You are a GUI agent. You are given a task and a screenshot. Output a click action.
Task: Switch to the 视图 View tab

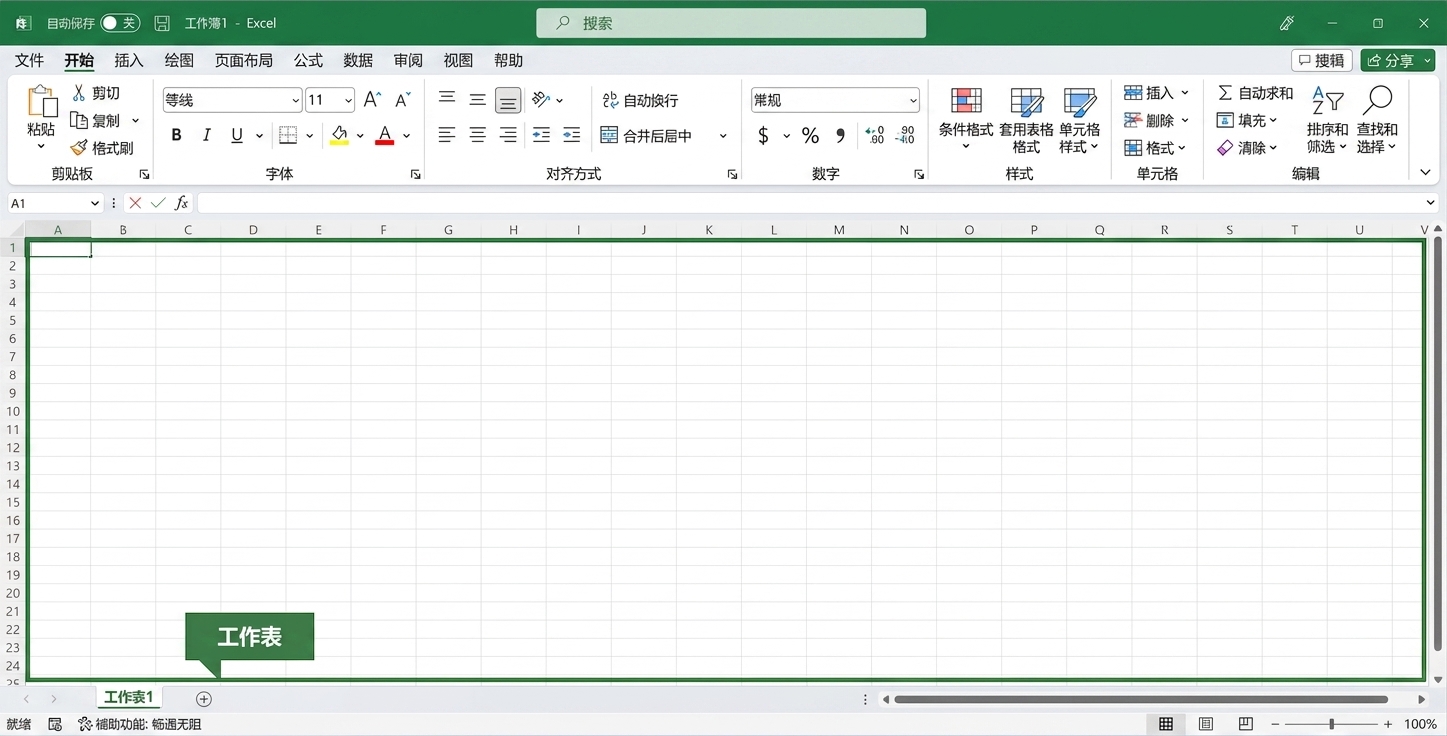click(x=458, y=61)
